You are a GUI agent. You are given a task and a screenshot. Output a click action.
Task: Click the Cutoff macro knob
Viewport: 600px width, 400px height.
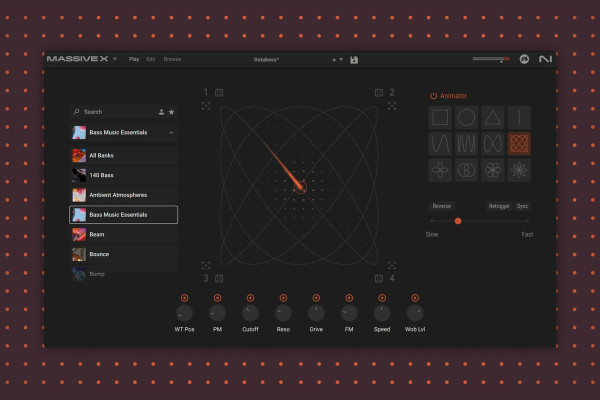pos(250,313)
